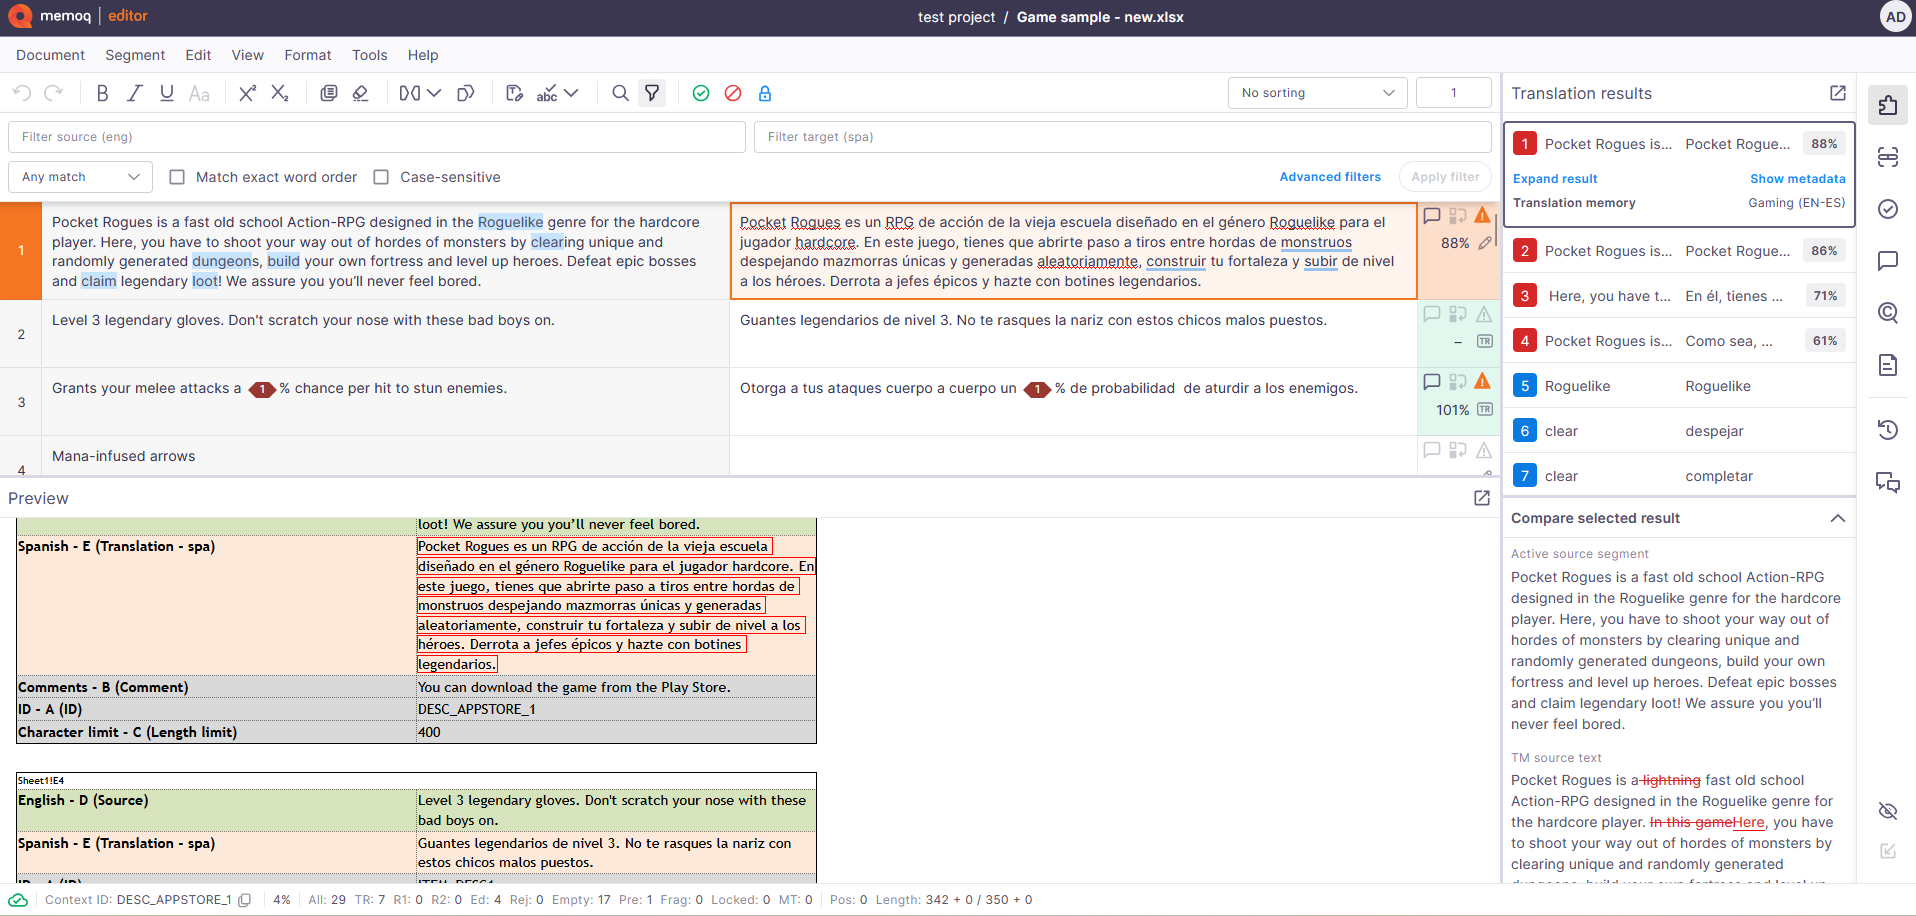Toggle bold formatting in the editor

102,93
